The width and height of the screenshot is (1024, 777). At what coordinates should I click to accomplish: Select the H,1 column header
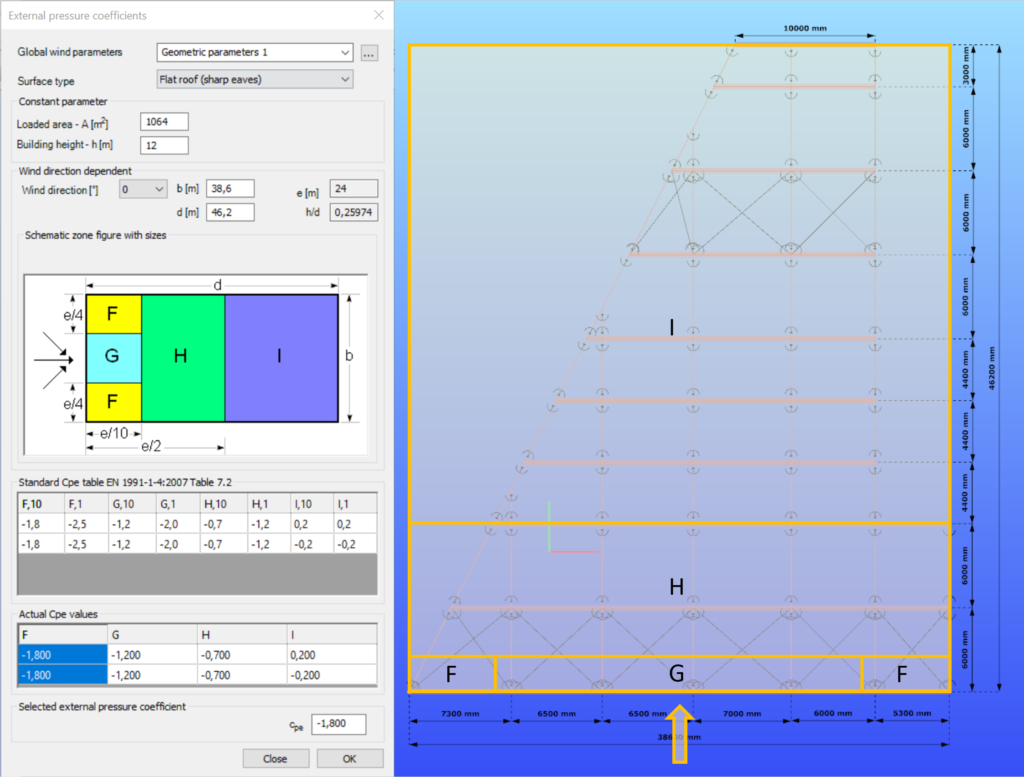point(268,504)
